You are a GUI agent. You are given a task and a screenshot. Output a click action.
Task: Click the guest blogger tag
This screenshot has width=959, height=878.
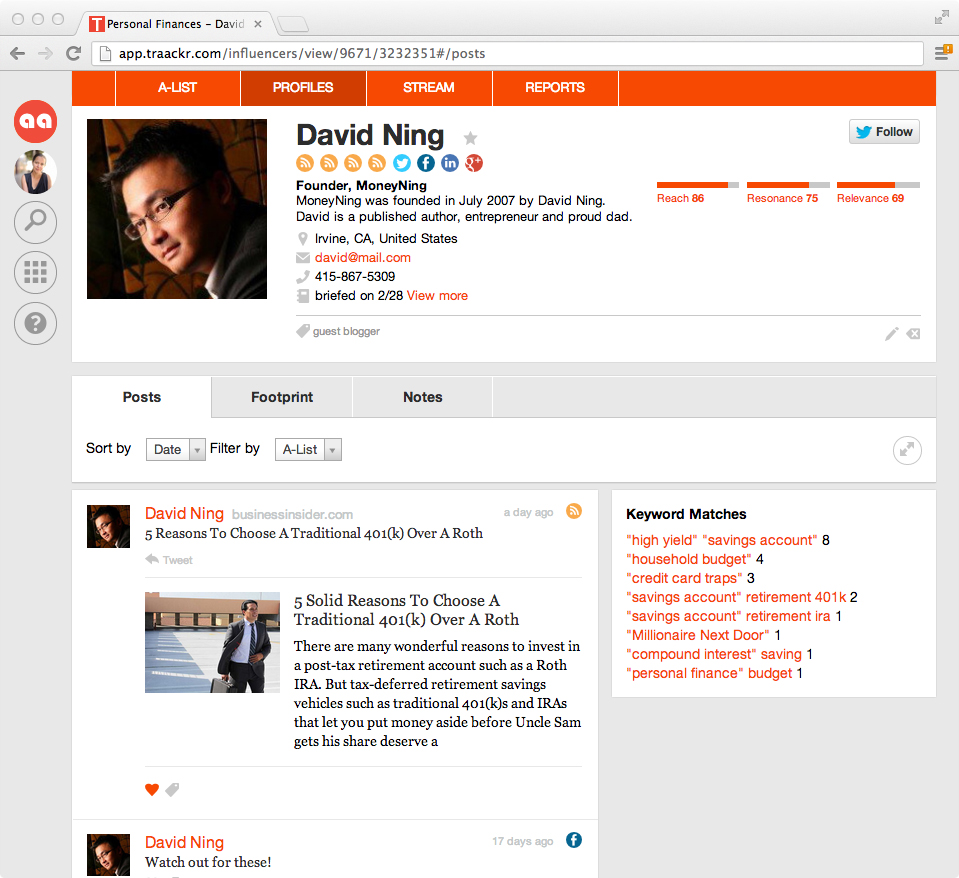[x=346, y=331]
